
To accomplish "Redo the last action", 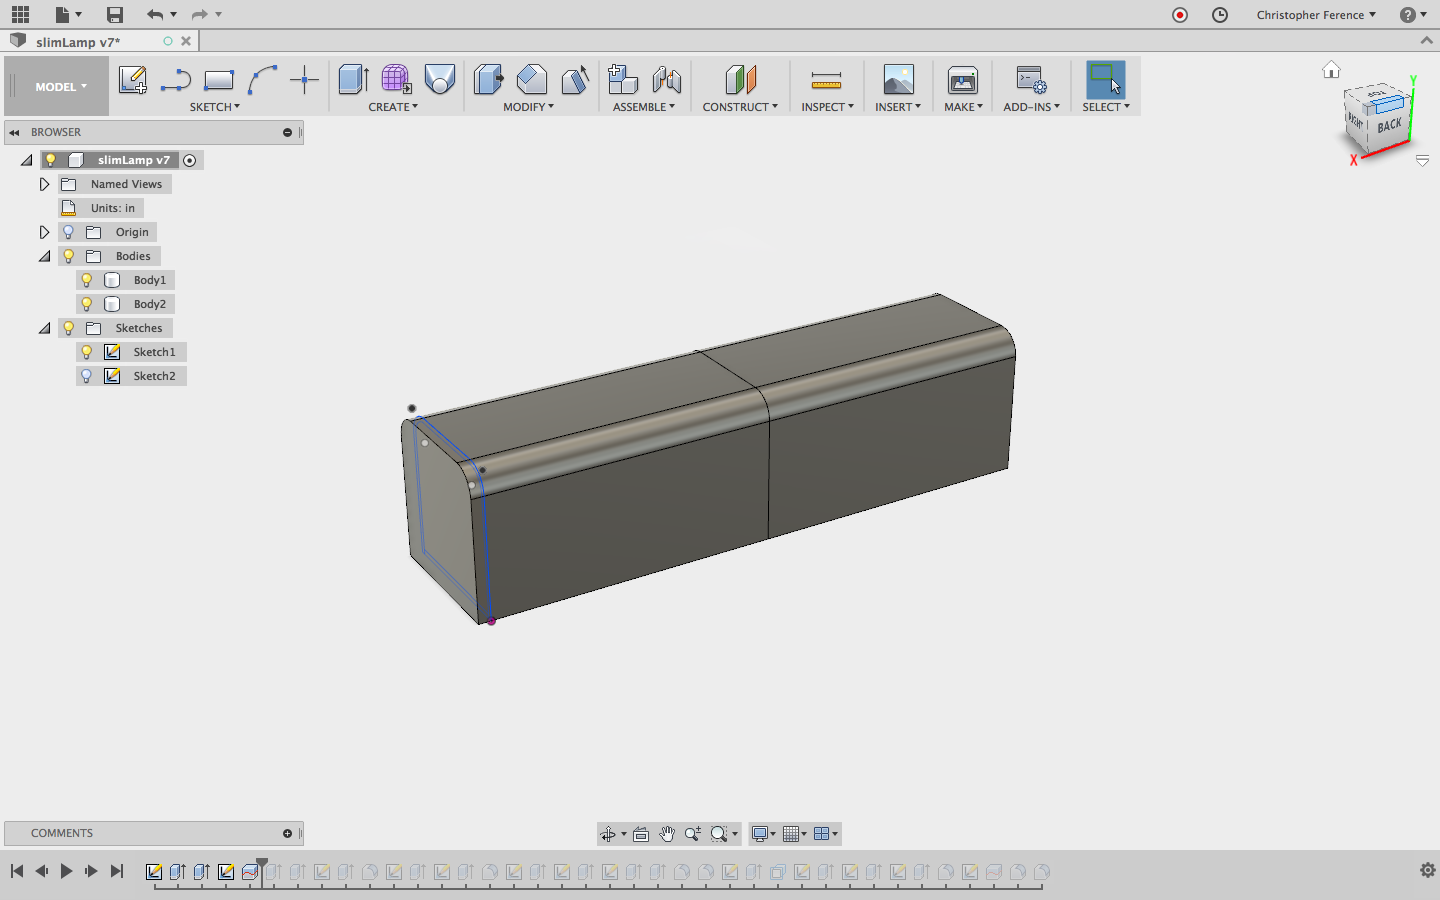I will 199,14.
